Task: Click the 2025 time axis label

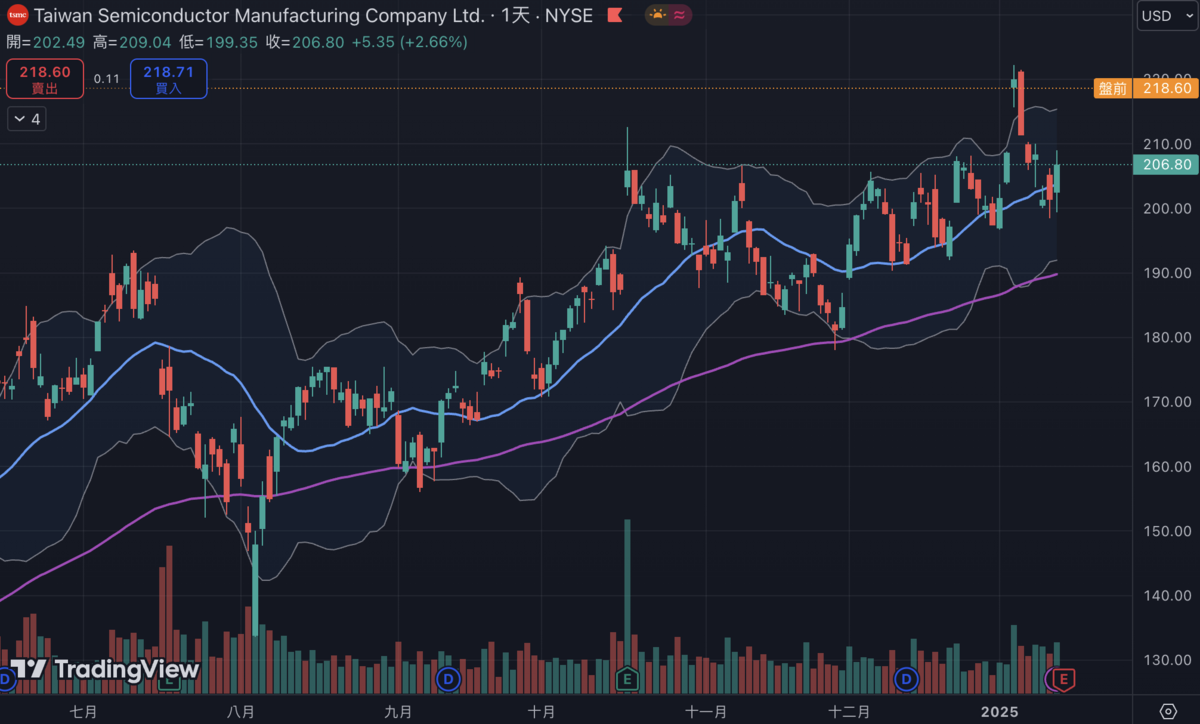Action: point(998,711)
